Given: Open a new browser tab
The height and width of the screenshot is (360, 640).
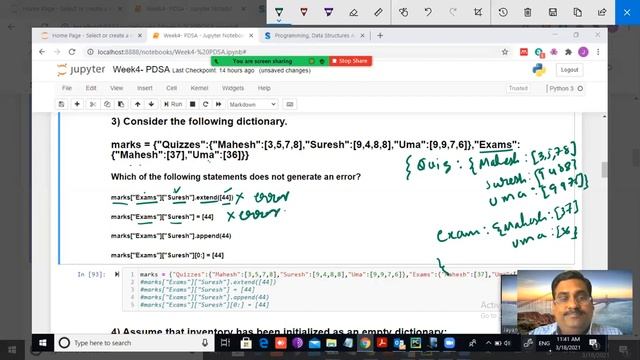Looking at the screenshot, I should point(380,36).
